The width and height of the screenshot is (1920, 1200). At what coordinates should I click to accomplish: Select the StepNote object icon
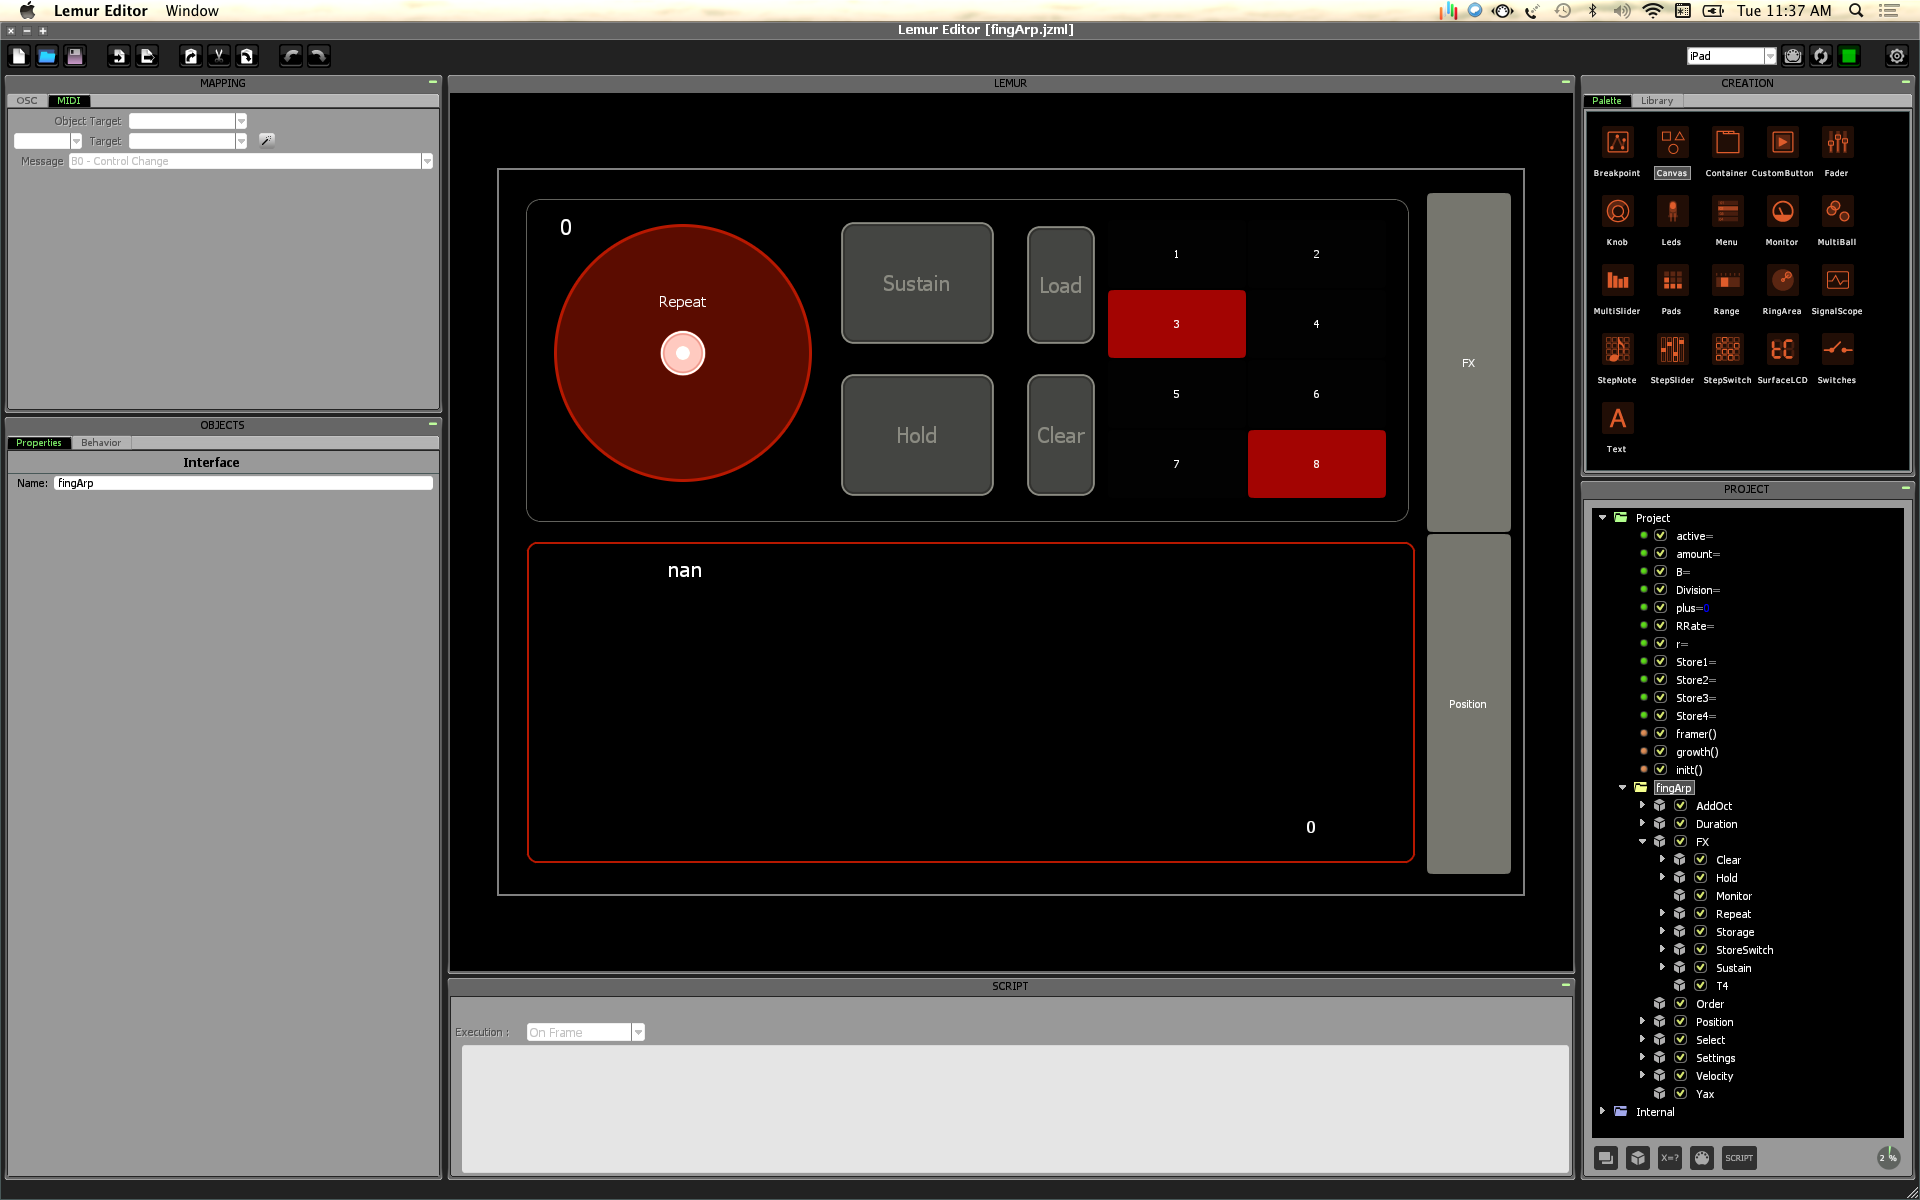pos(1617,350)
